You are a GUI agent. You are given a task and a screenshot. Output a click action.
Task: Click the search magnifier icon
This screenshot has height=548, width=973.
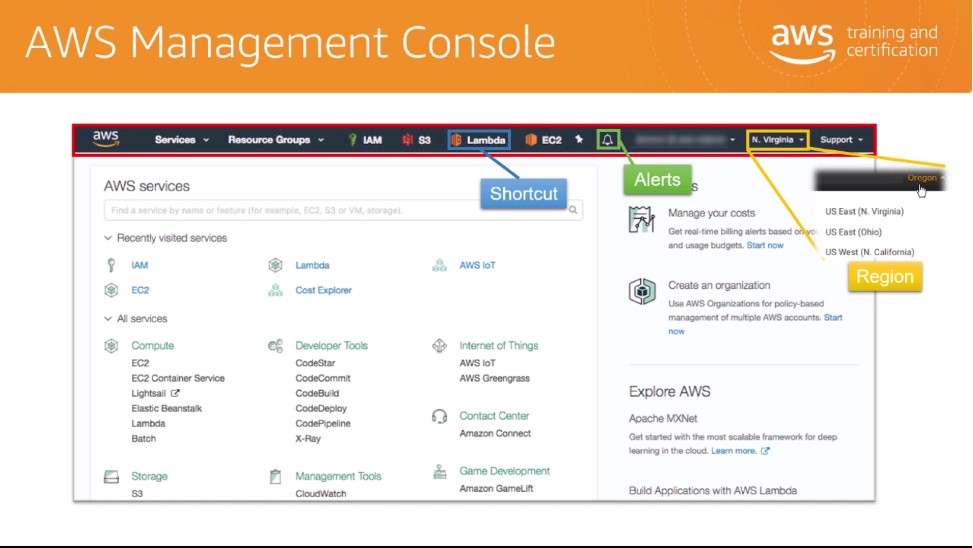573,210
